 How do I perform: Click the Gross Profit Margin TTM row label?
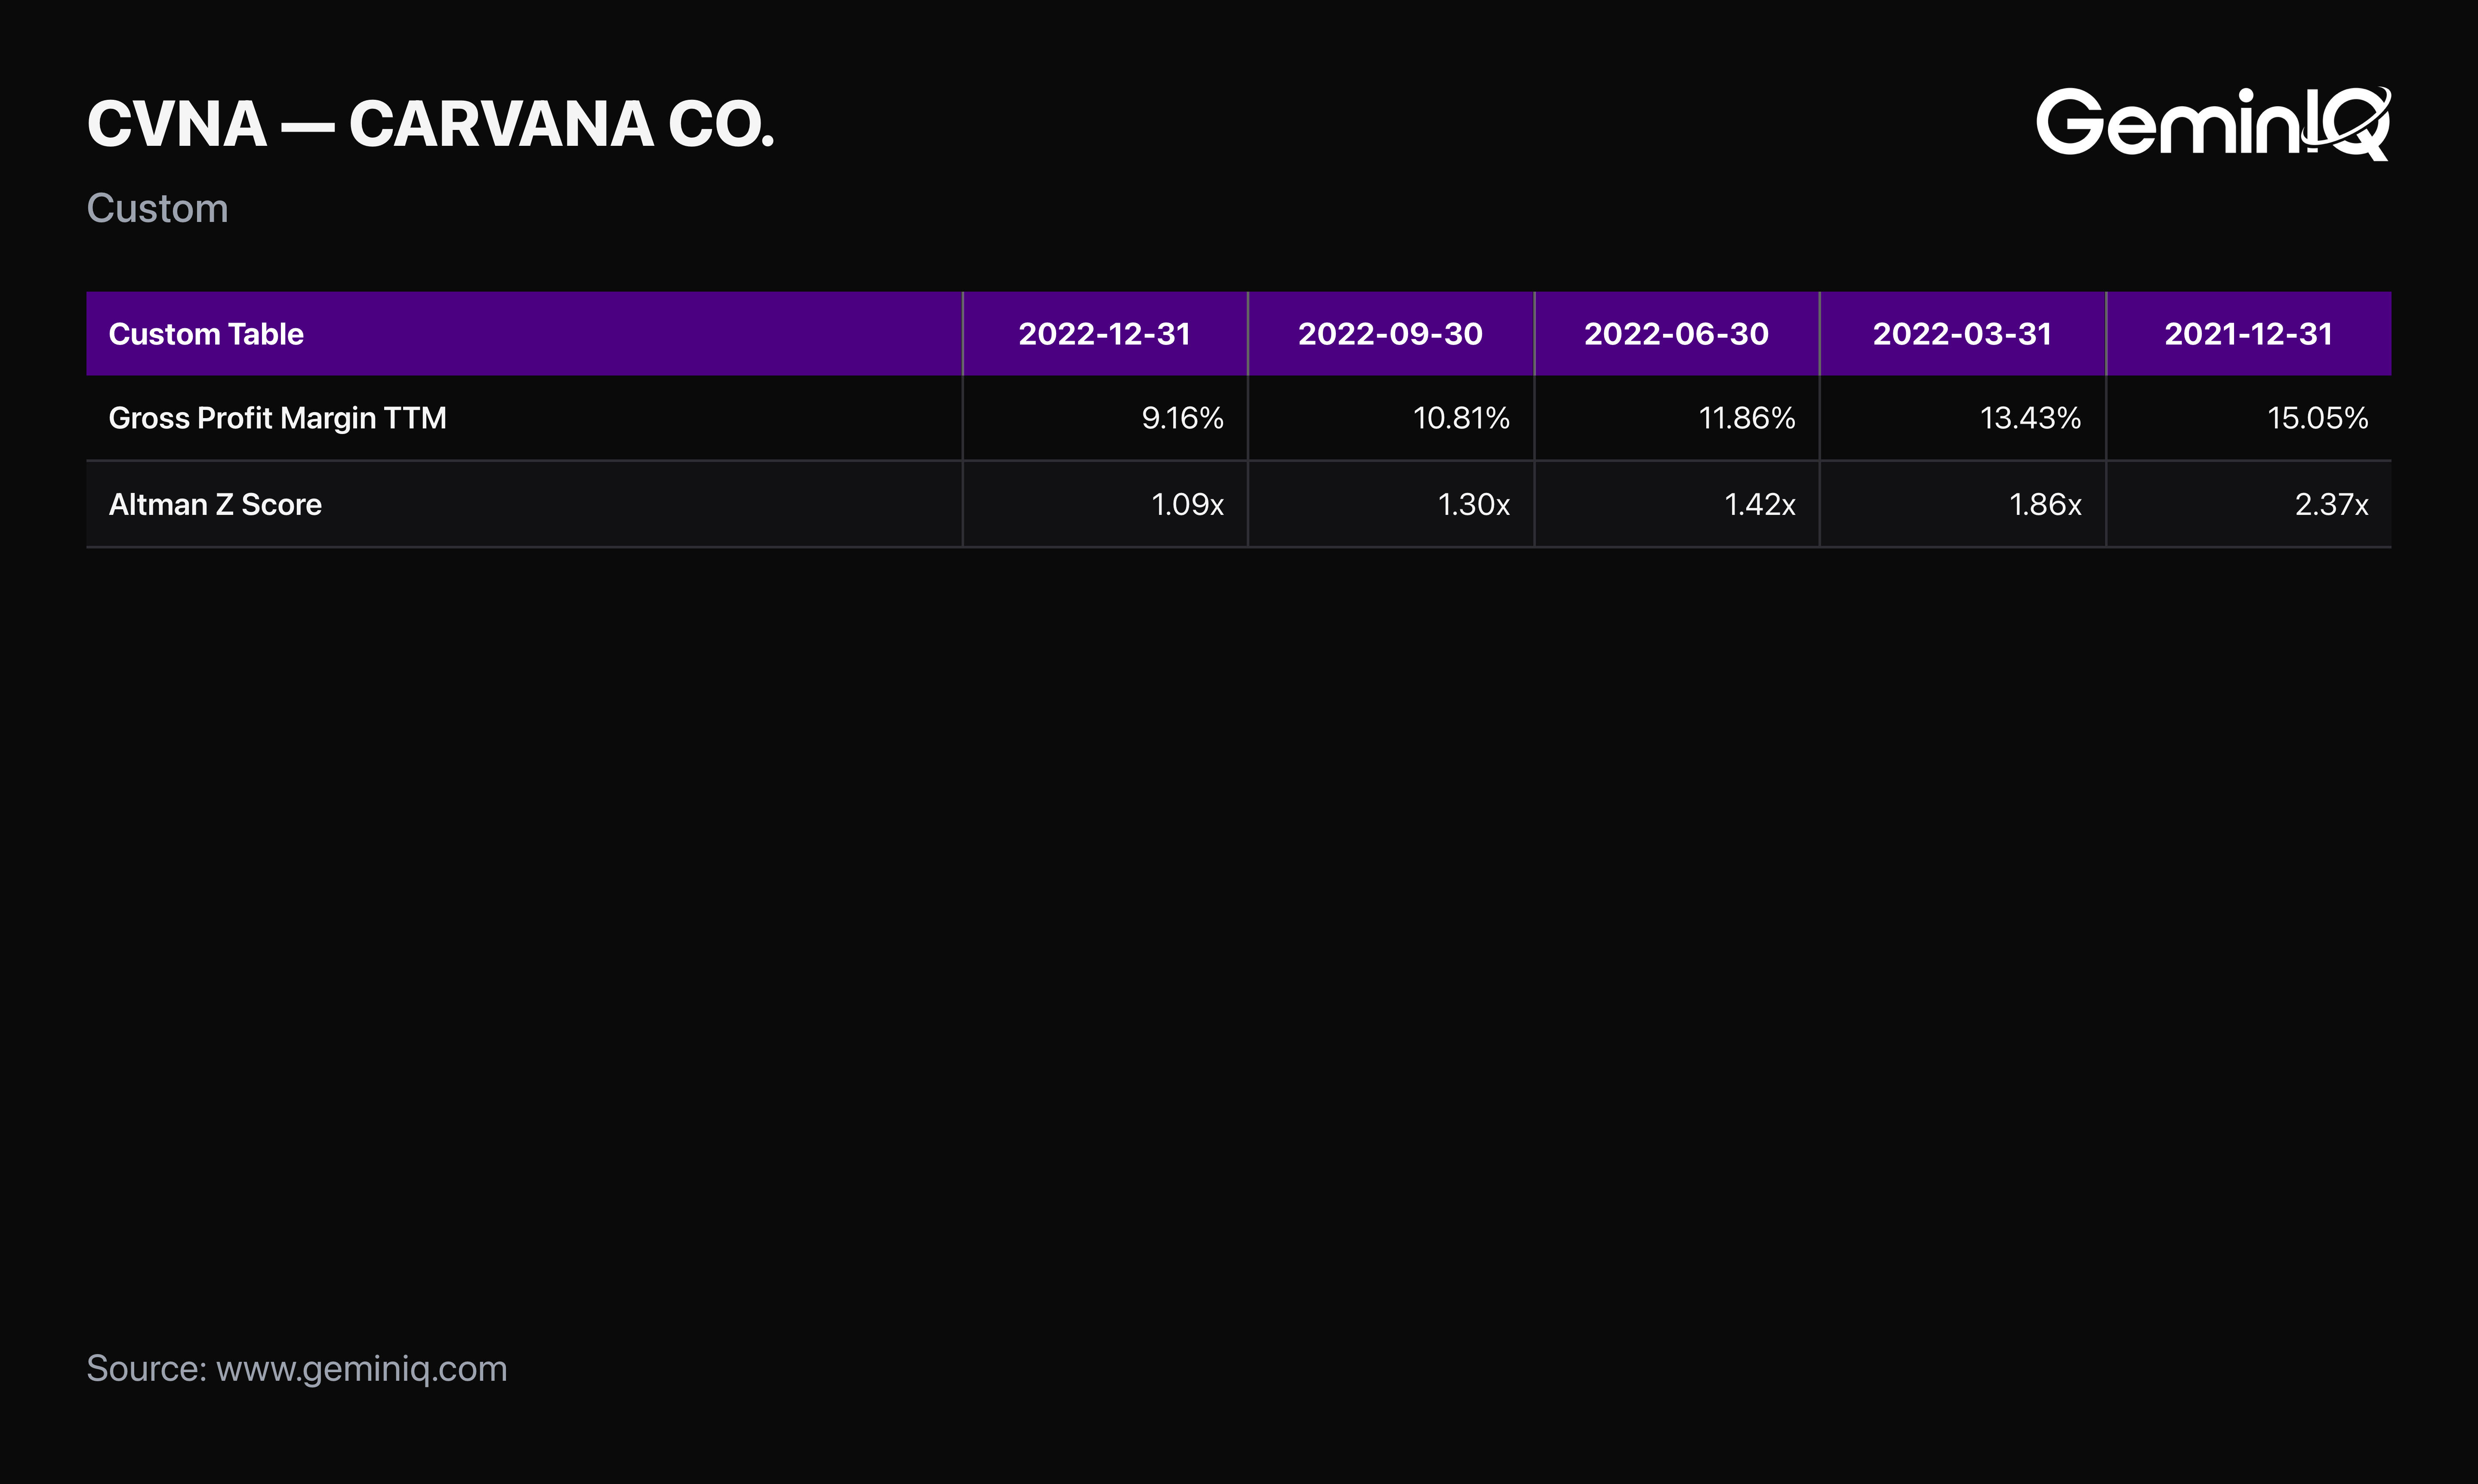(278, 418)
